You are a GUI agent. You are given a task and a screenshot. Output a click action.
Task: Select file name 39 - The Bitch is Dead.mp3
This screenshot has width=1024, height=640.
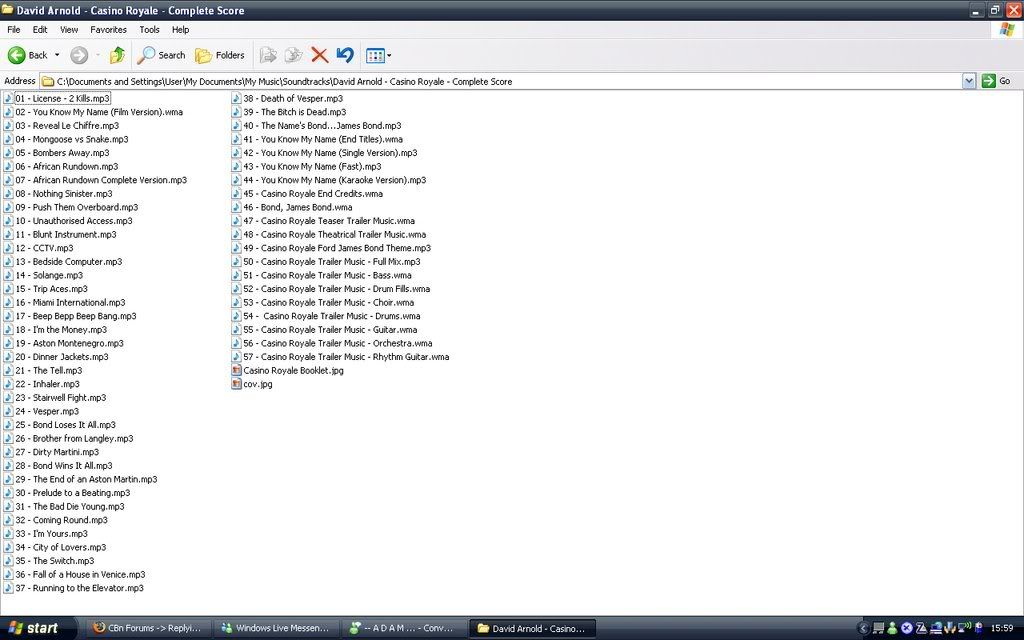(x=295, y=112)
